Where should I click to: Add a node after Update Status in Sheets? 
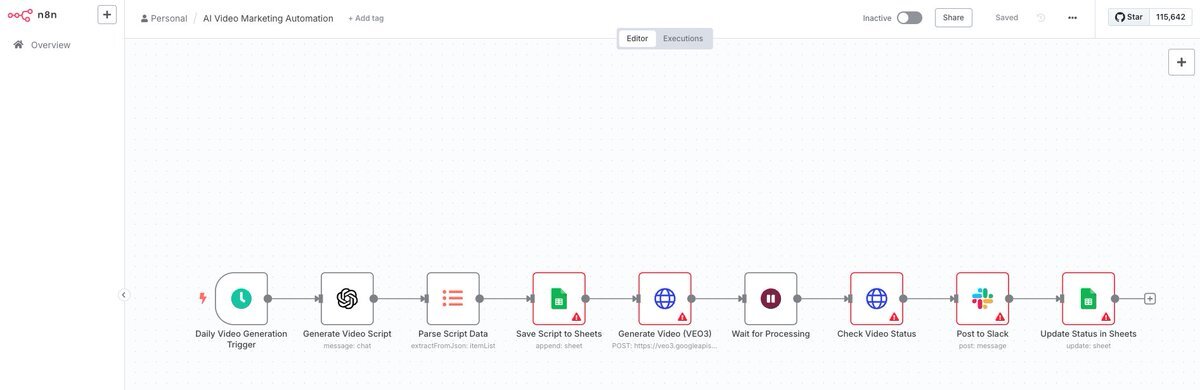pyautogui.click(x=1150, y=298)
